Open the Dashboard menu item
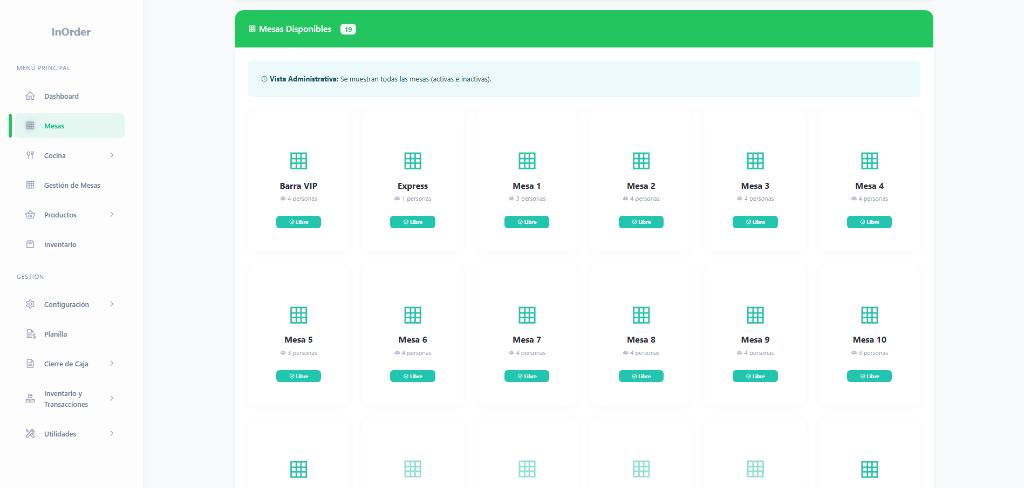1024x488 pixels. (70, 96)
